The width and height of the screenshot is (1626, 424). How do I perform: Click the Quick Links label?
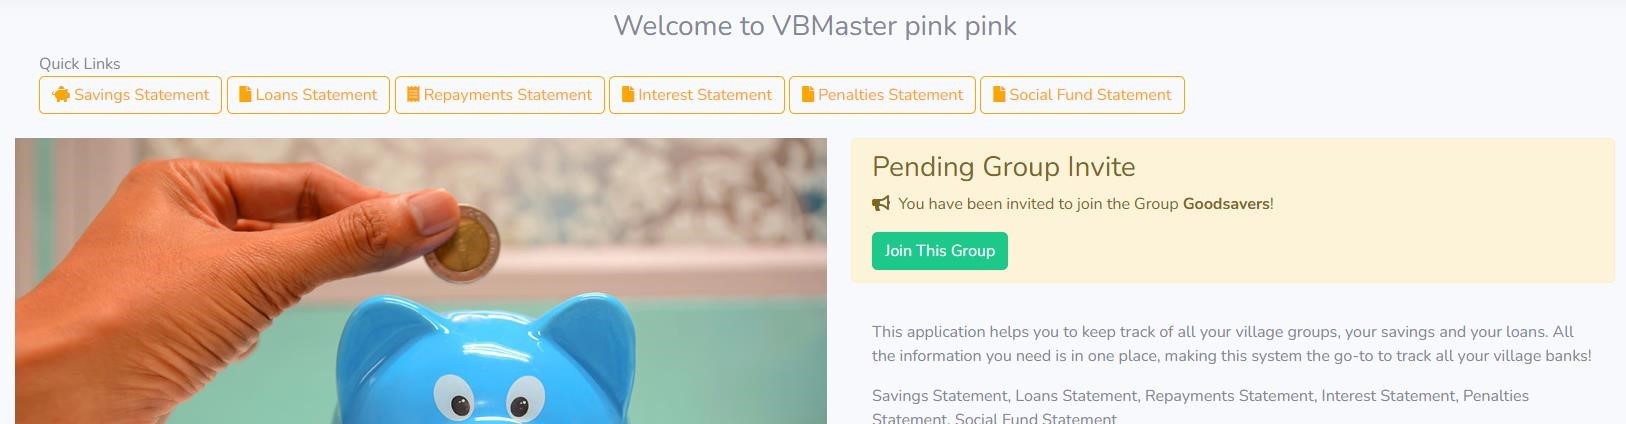tap(80, 64)
